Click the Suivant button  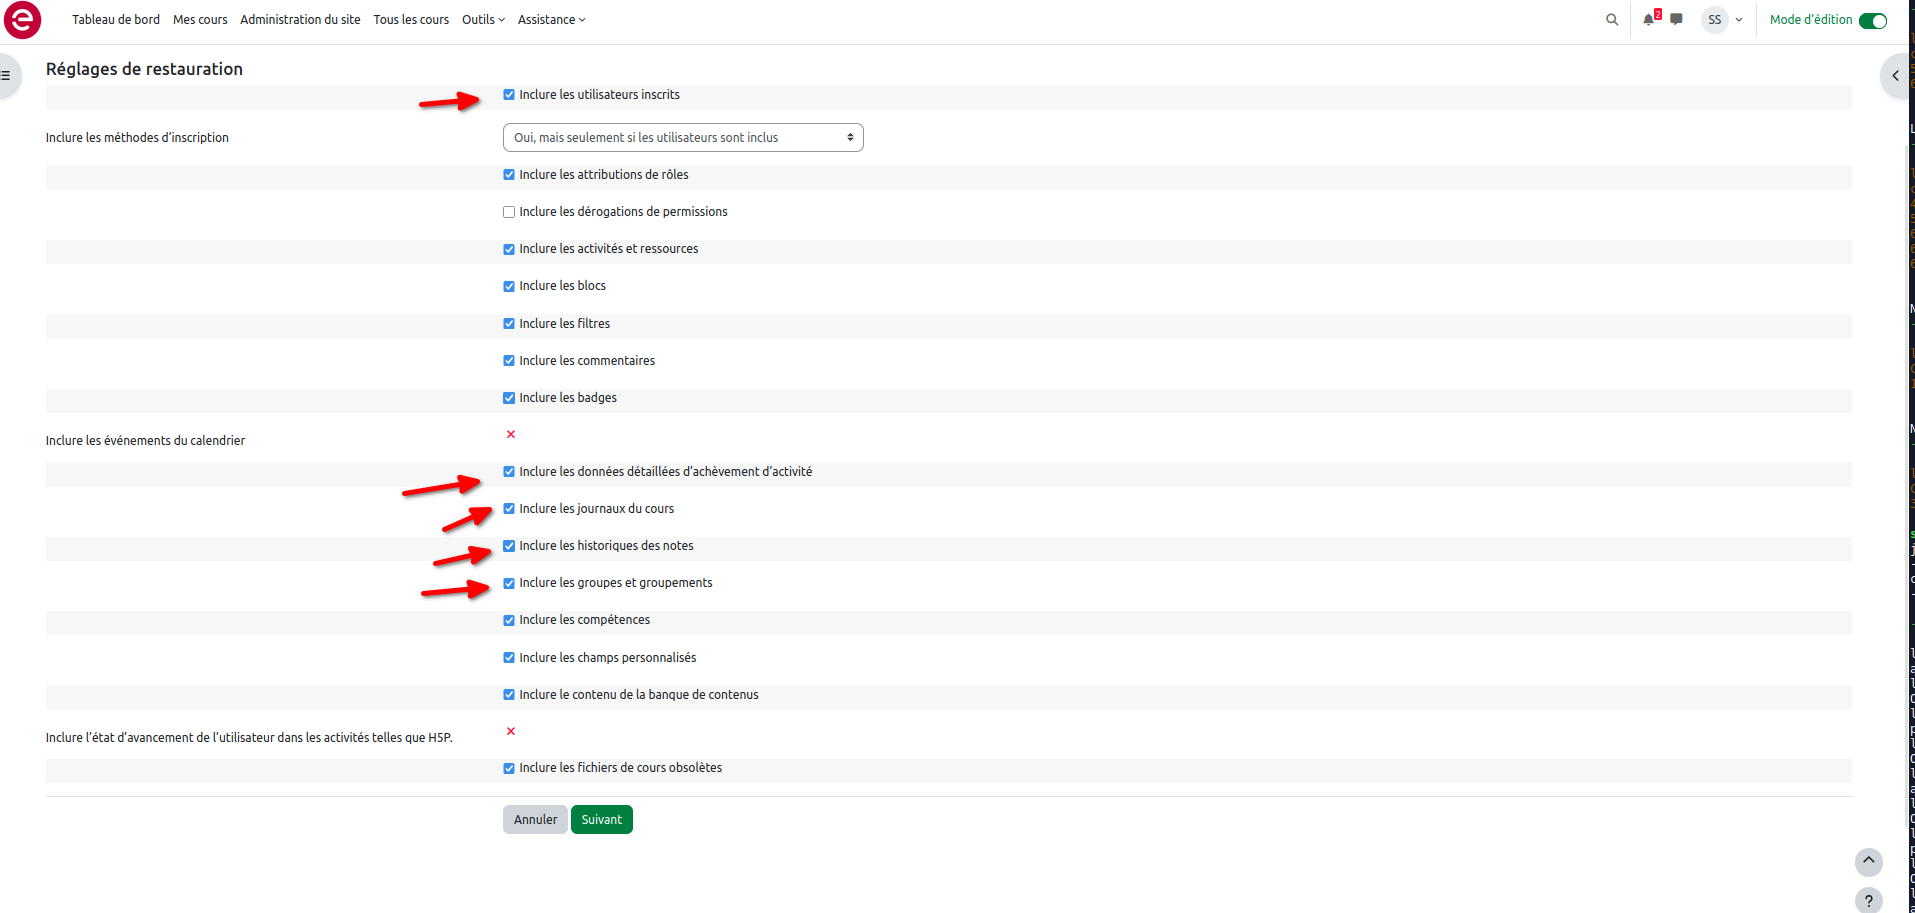(x=601, y=820)
